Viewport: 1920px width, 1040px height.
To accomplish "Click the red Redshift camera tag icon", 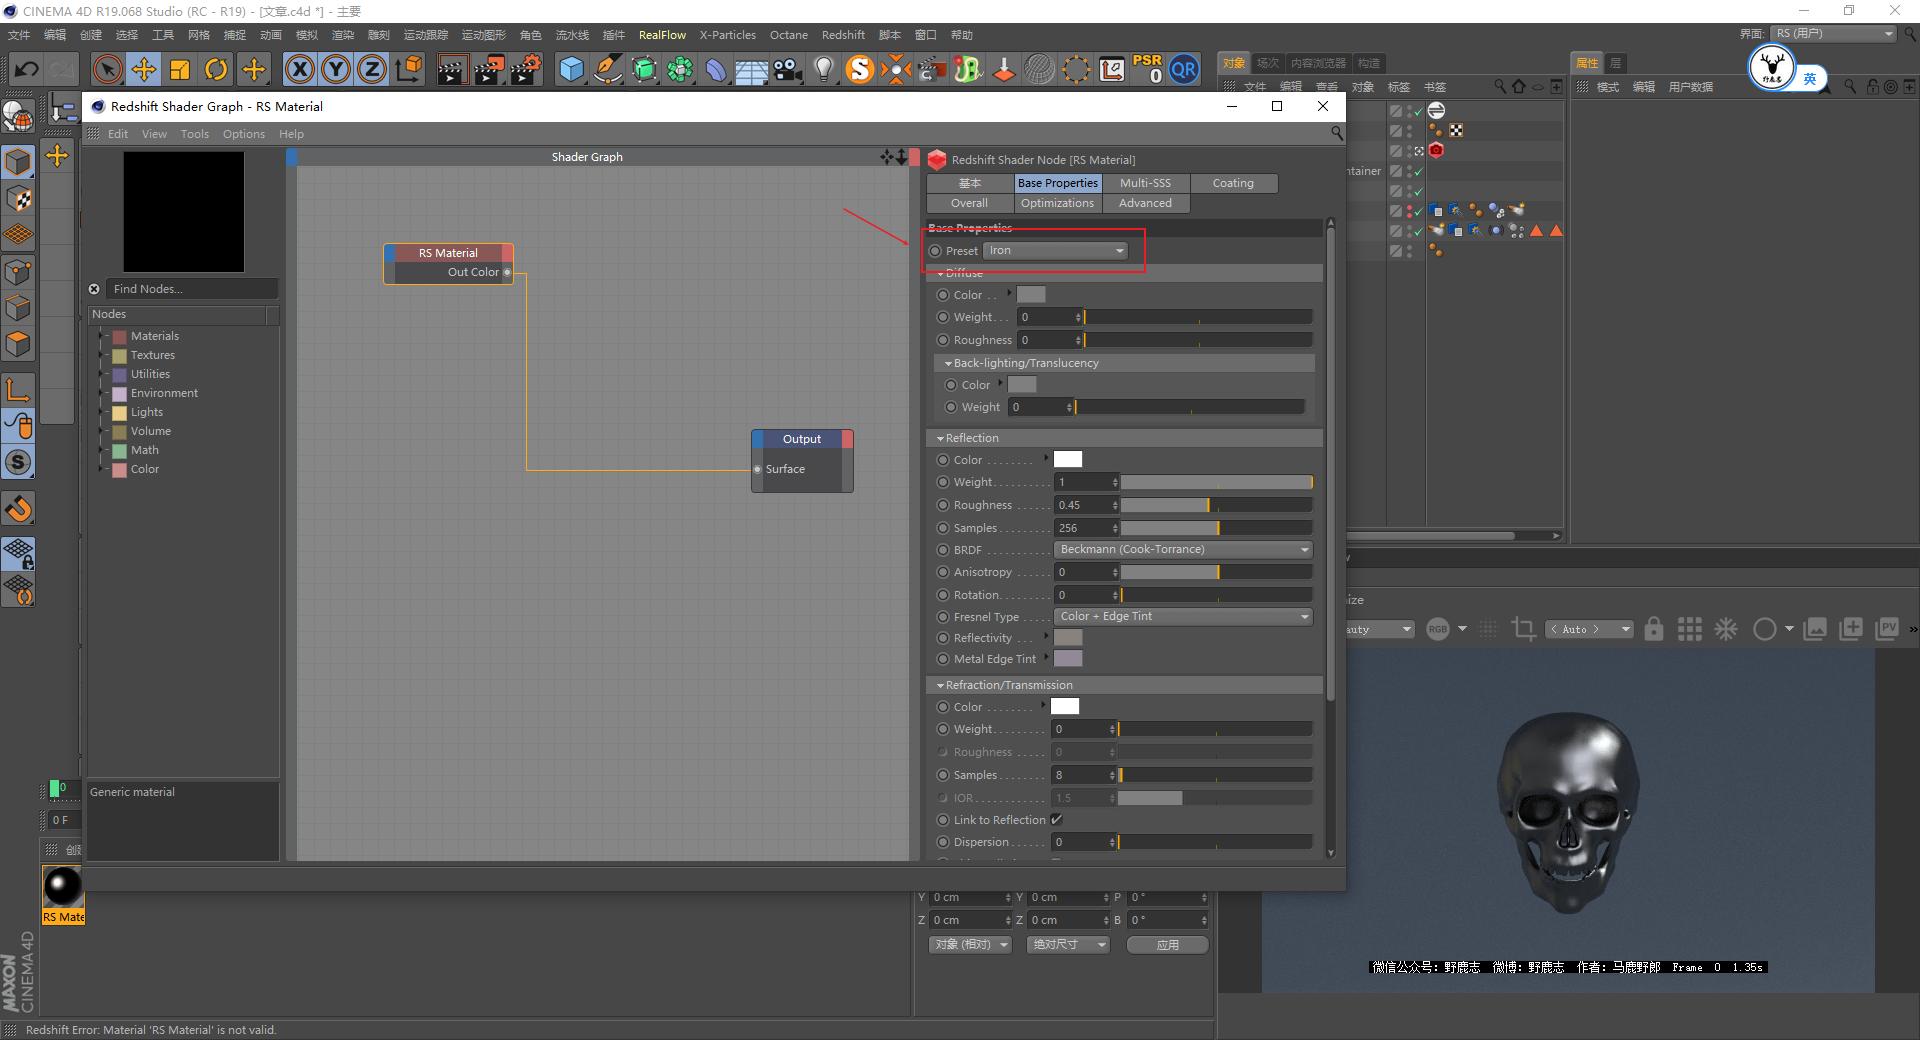I will pyautogui.click(x=1437, y=150).
